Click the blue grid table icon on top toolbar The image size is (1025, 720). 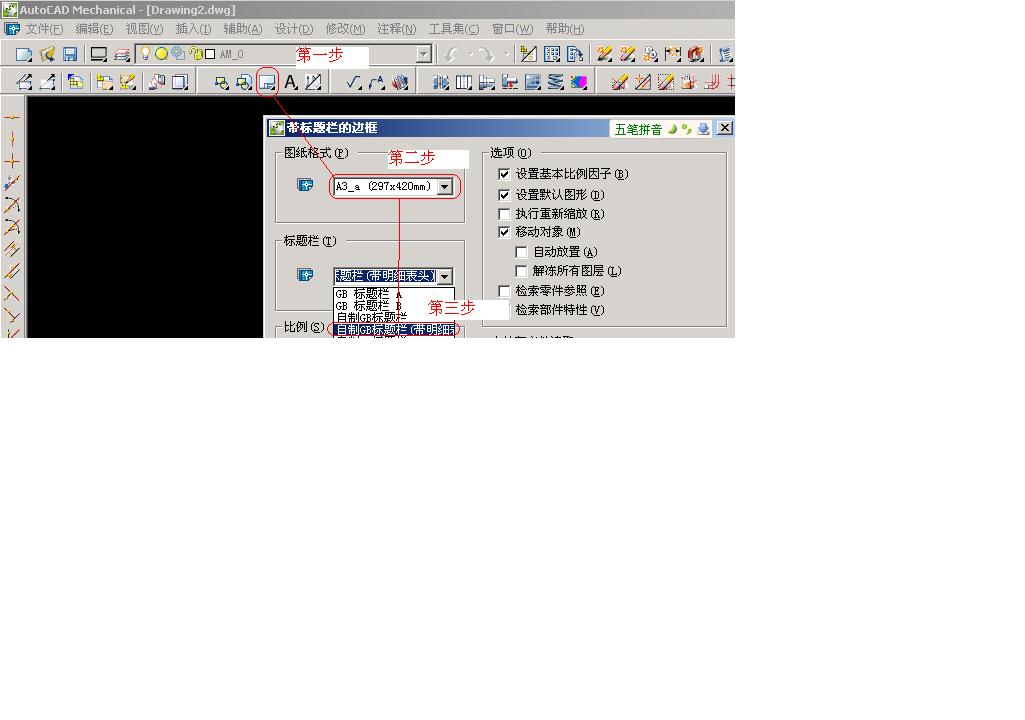[x=552, y=55]
